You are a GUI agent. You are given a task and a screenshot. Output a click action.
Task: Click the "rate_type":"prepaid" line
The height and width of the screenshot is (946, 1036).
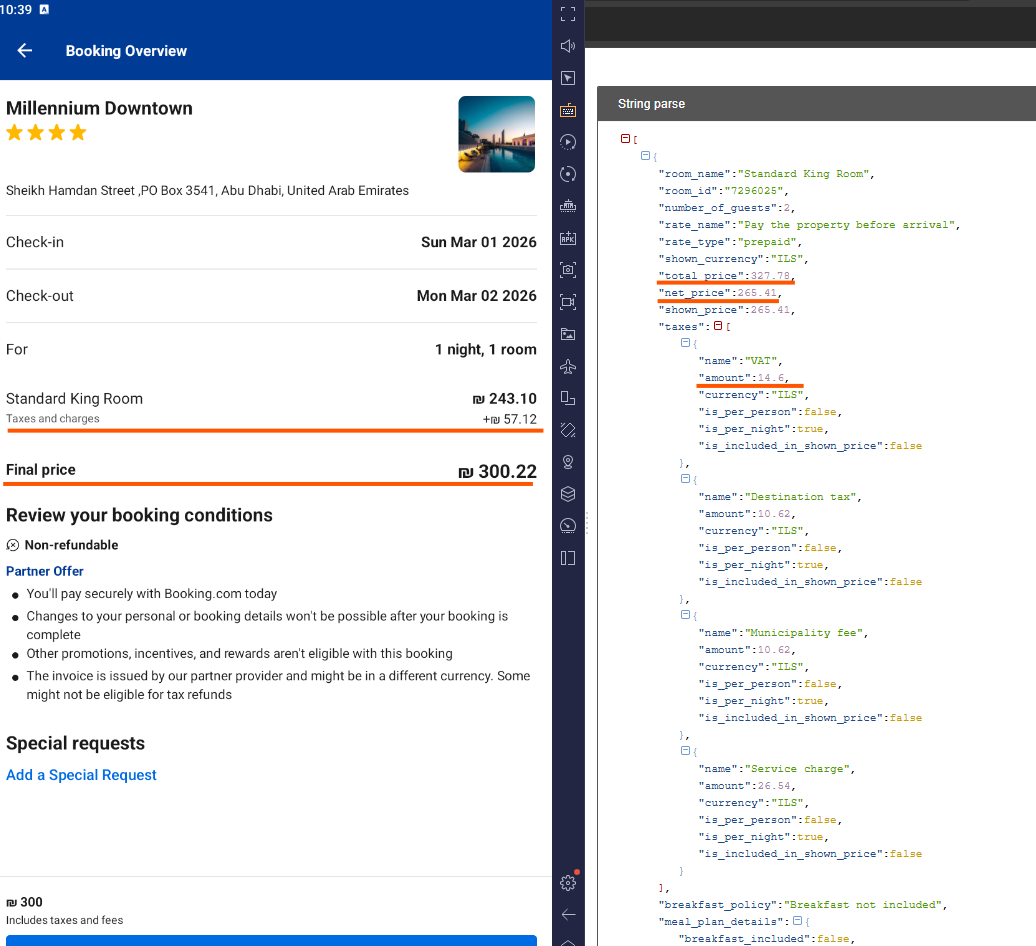(x=730, y=242)
